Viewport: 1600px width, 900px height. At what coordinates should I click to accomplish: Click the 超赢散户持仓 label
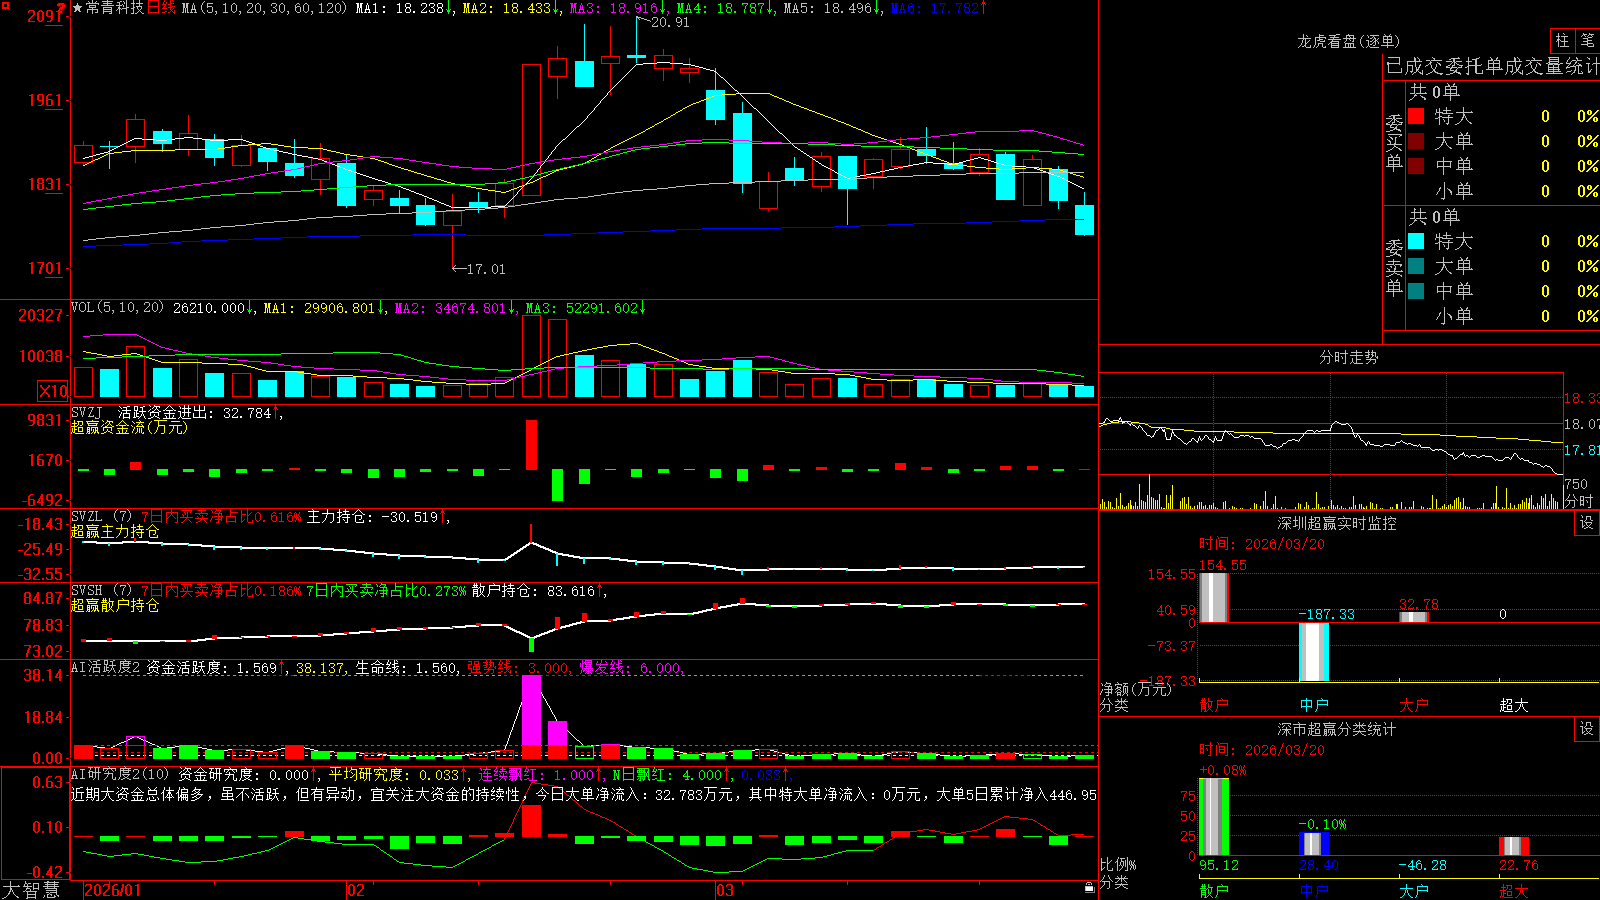click(x=115, y=605)
